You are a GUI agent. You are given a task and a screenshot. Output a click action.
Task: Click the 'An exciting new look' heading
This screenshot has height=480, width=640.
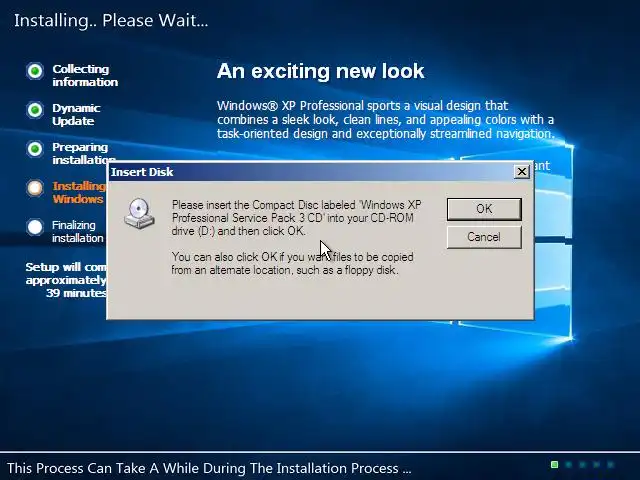[320, 71]
